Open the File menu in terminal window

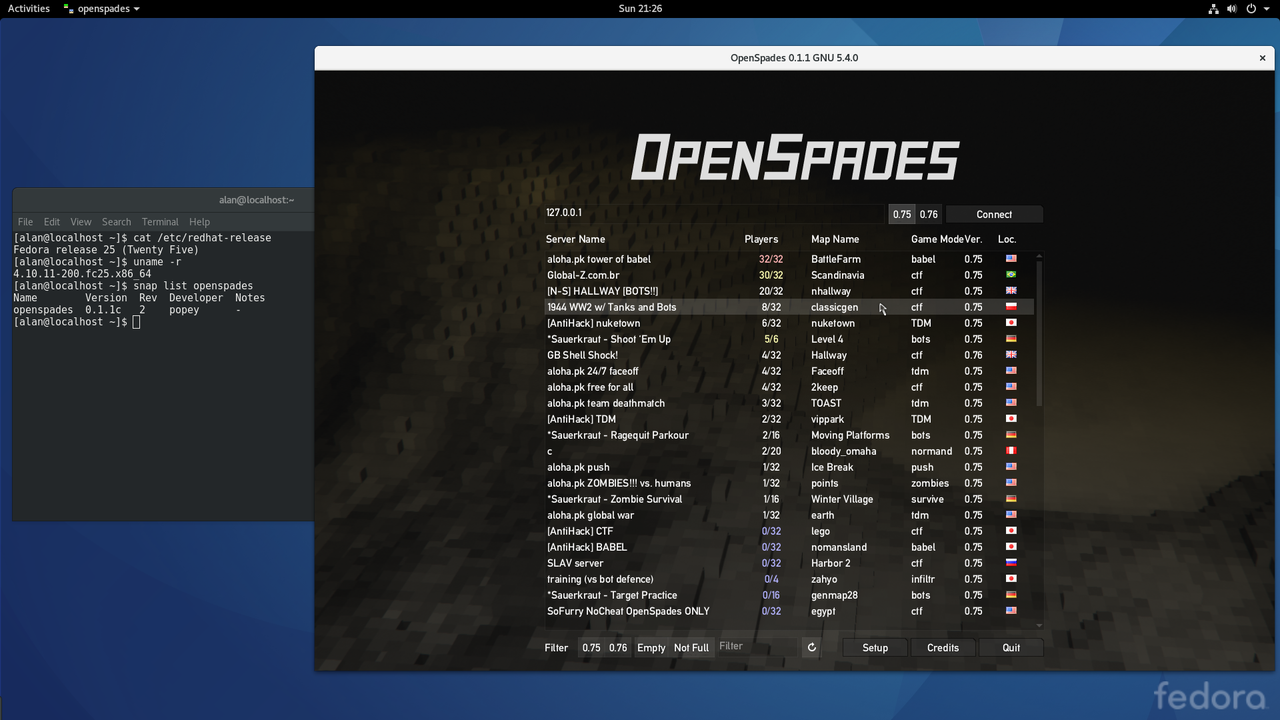(x=25, y=222)
